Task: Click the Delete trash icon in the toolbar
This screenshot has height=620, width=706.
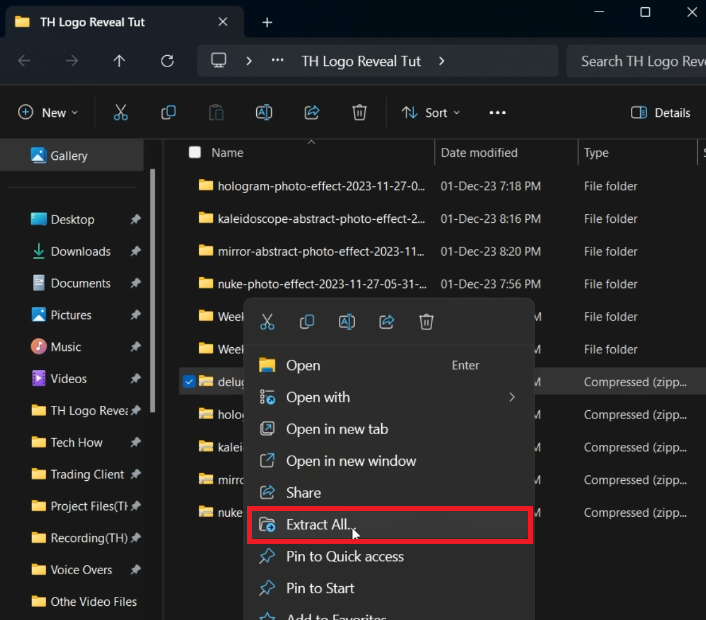Action: [x=360, y=113]
